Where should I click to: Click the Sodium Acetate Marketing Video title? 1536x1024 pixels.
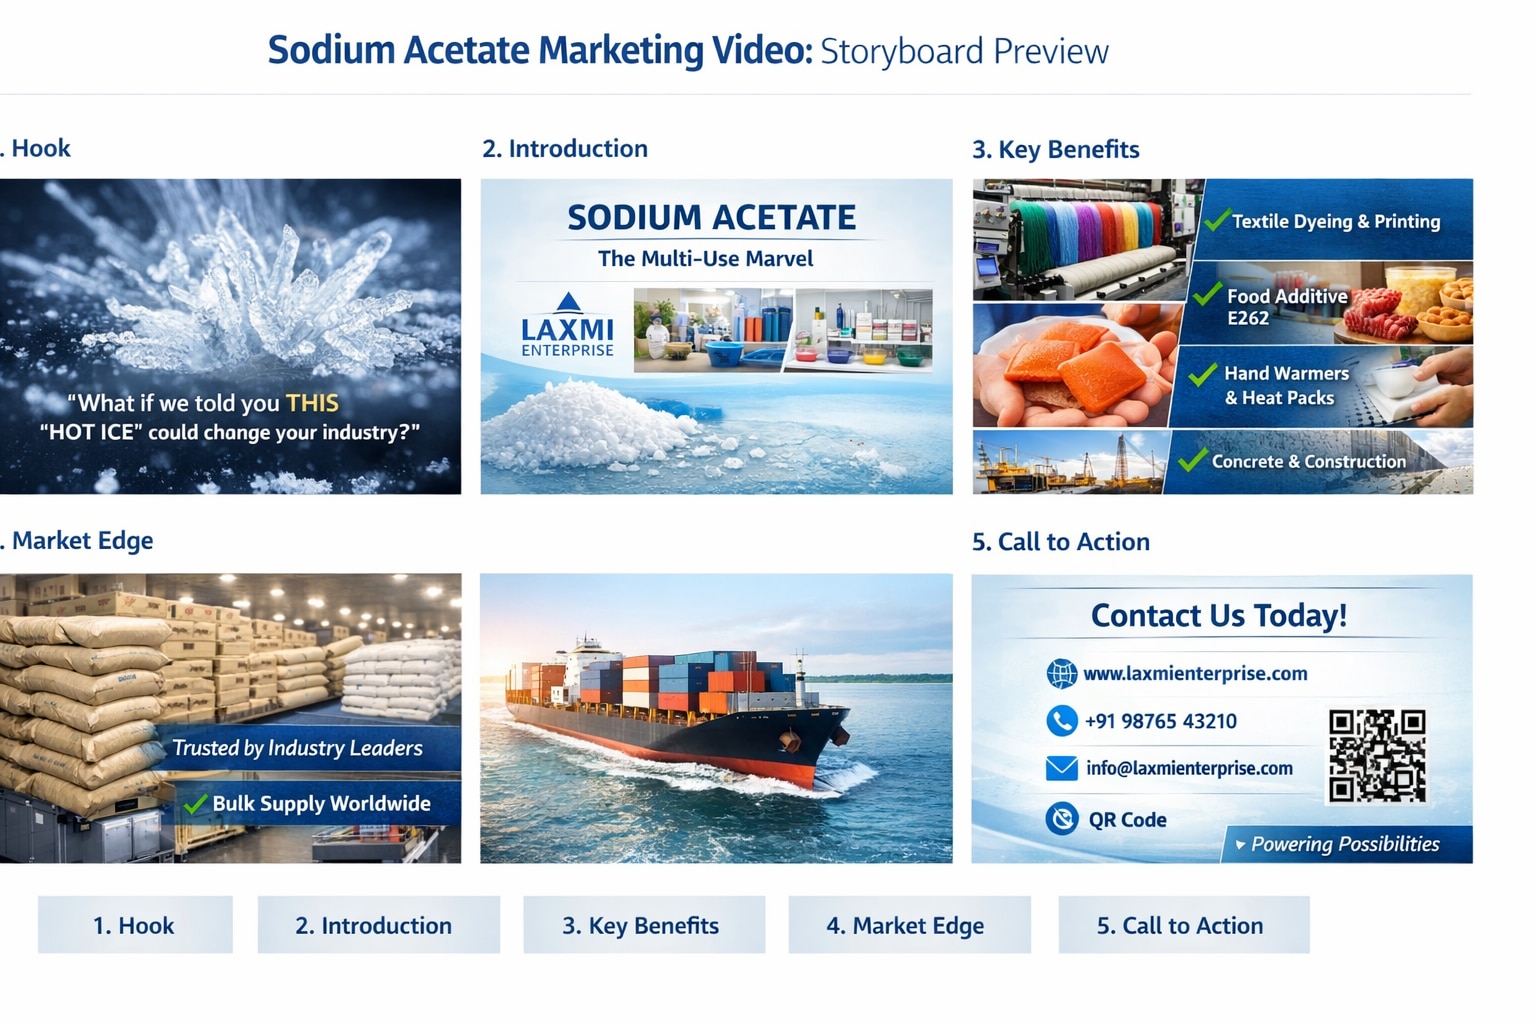(540, 50)
